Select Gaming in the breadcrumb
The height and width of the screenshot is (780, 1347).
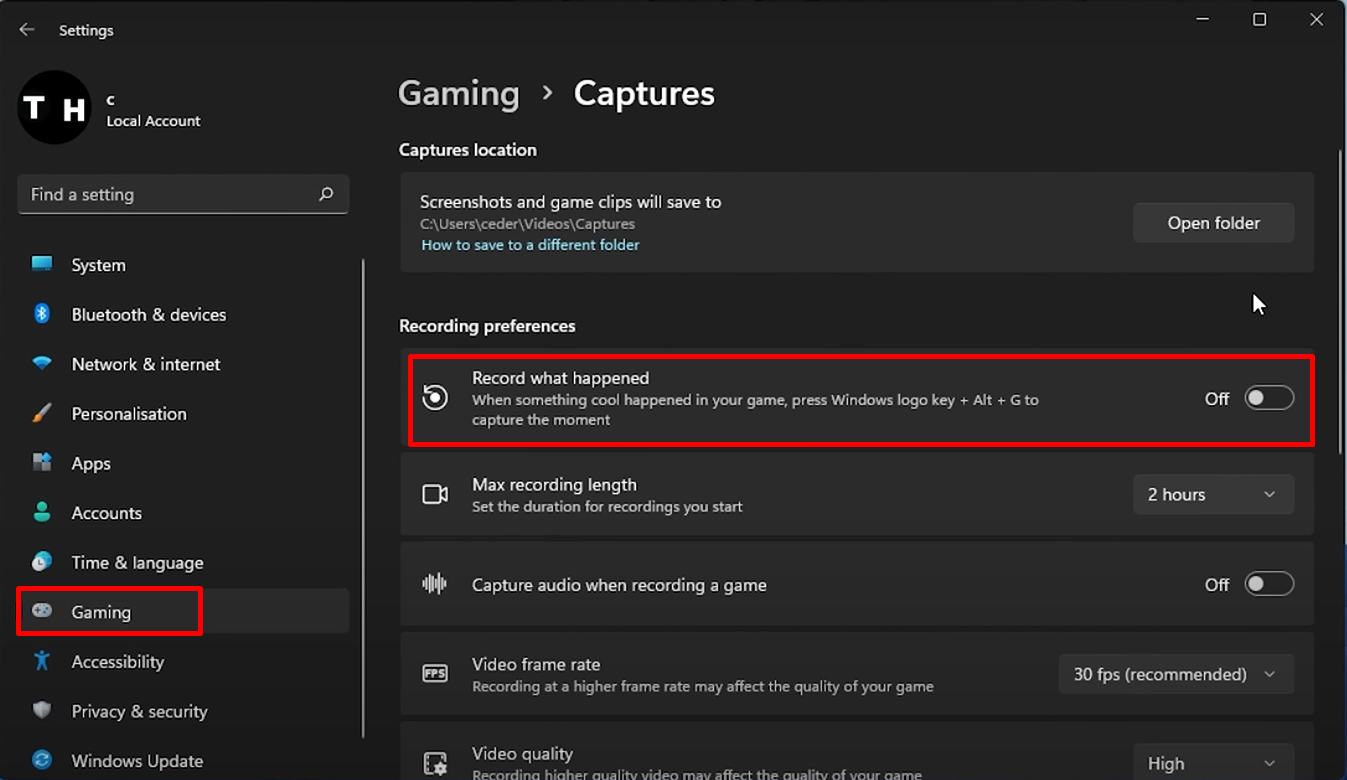point(459,93)
